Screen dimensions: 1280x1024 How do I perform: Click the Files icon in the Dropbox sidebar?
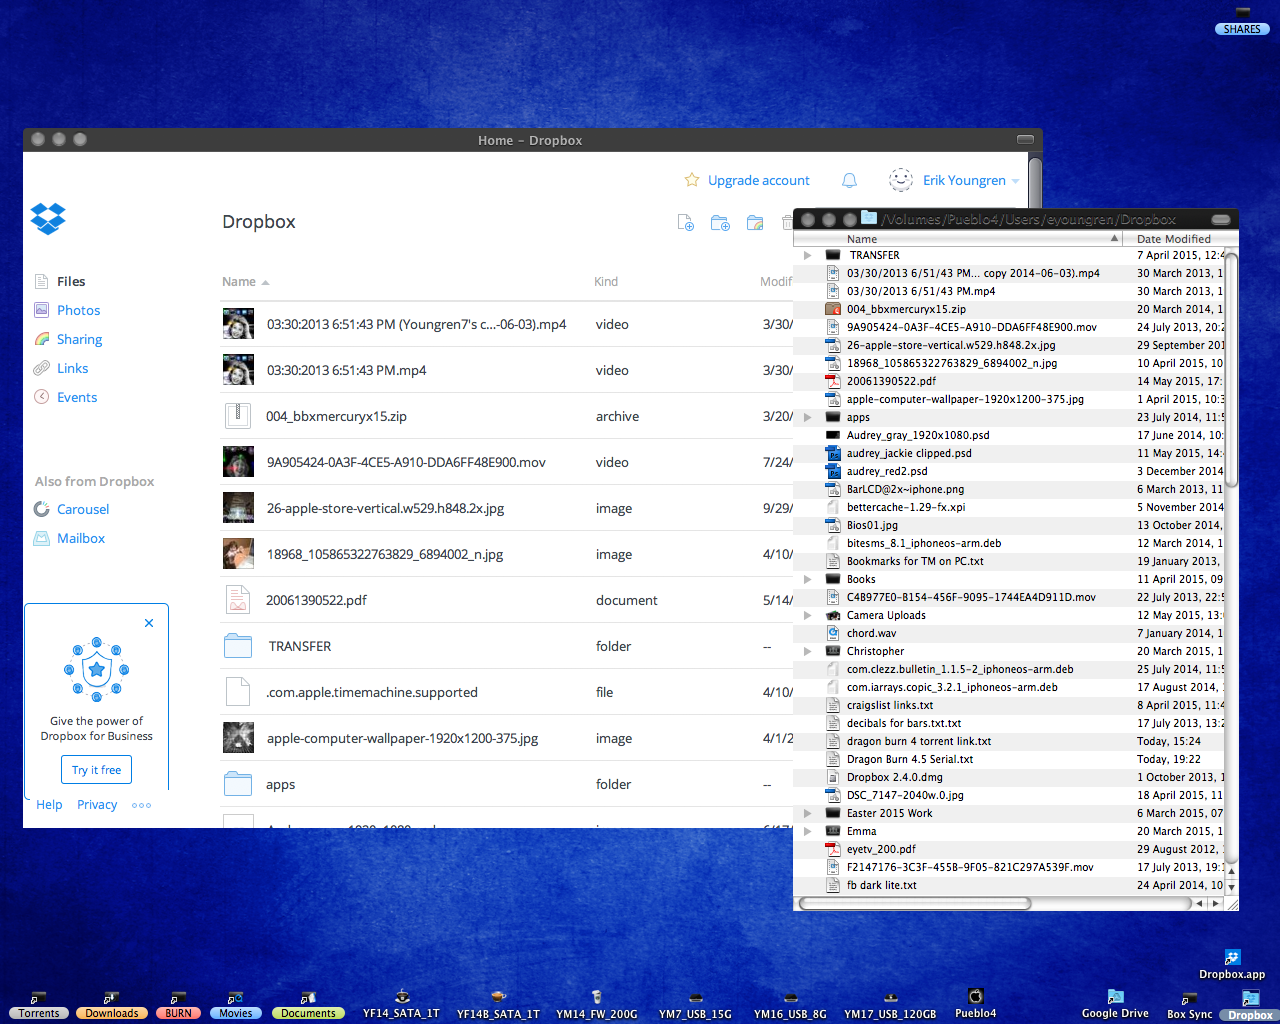[x=41, y=281]
